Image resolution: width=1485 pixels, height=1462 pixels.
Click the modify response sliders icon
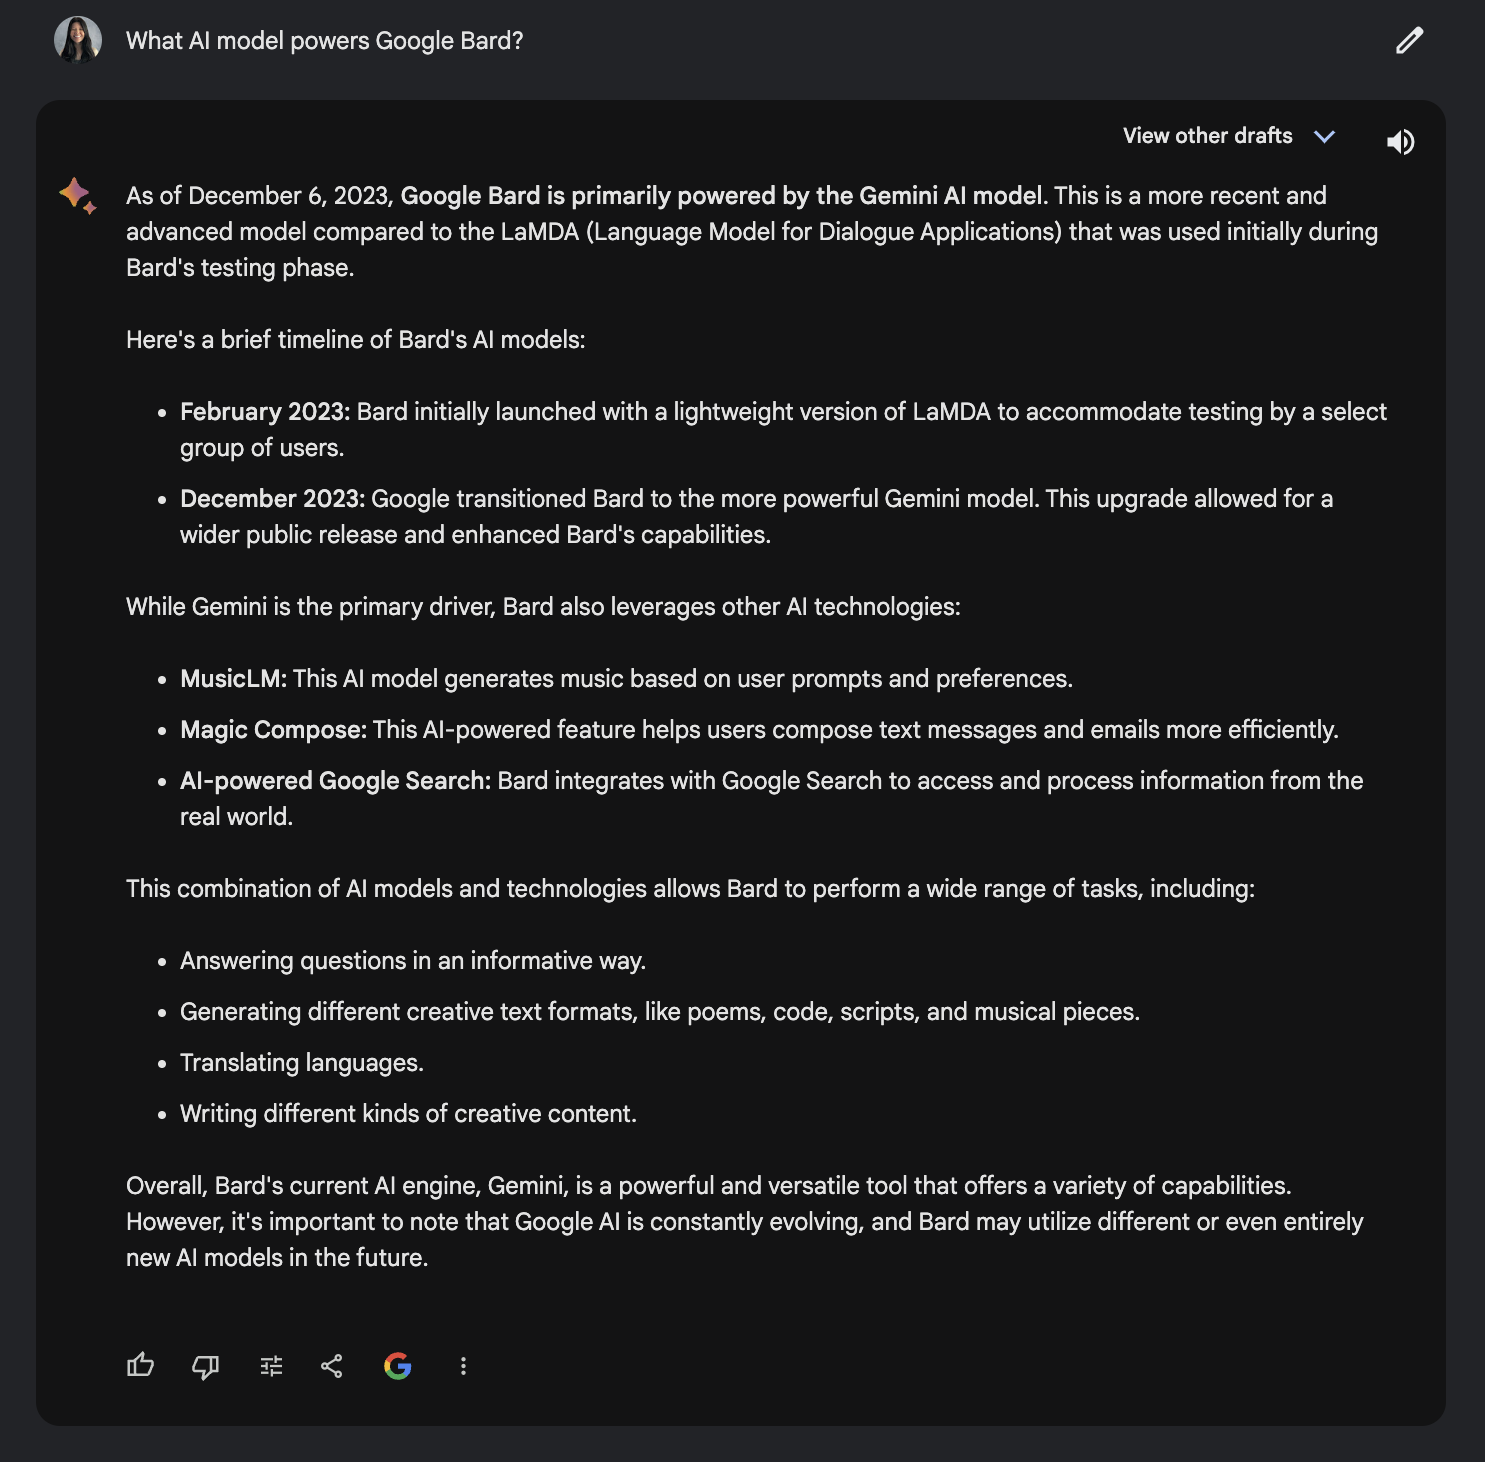coord(271,1366)
